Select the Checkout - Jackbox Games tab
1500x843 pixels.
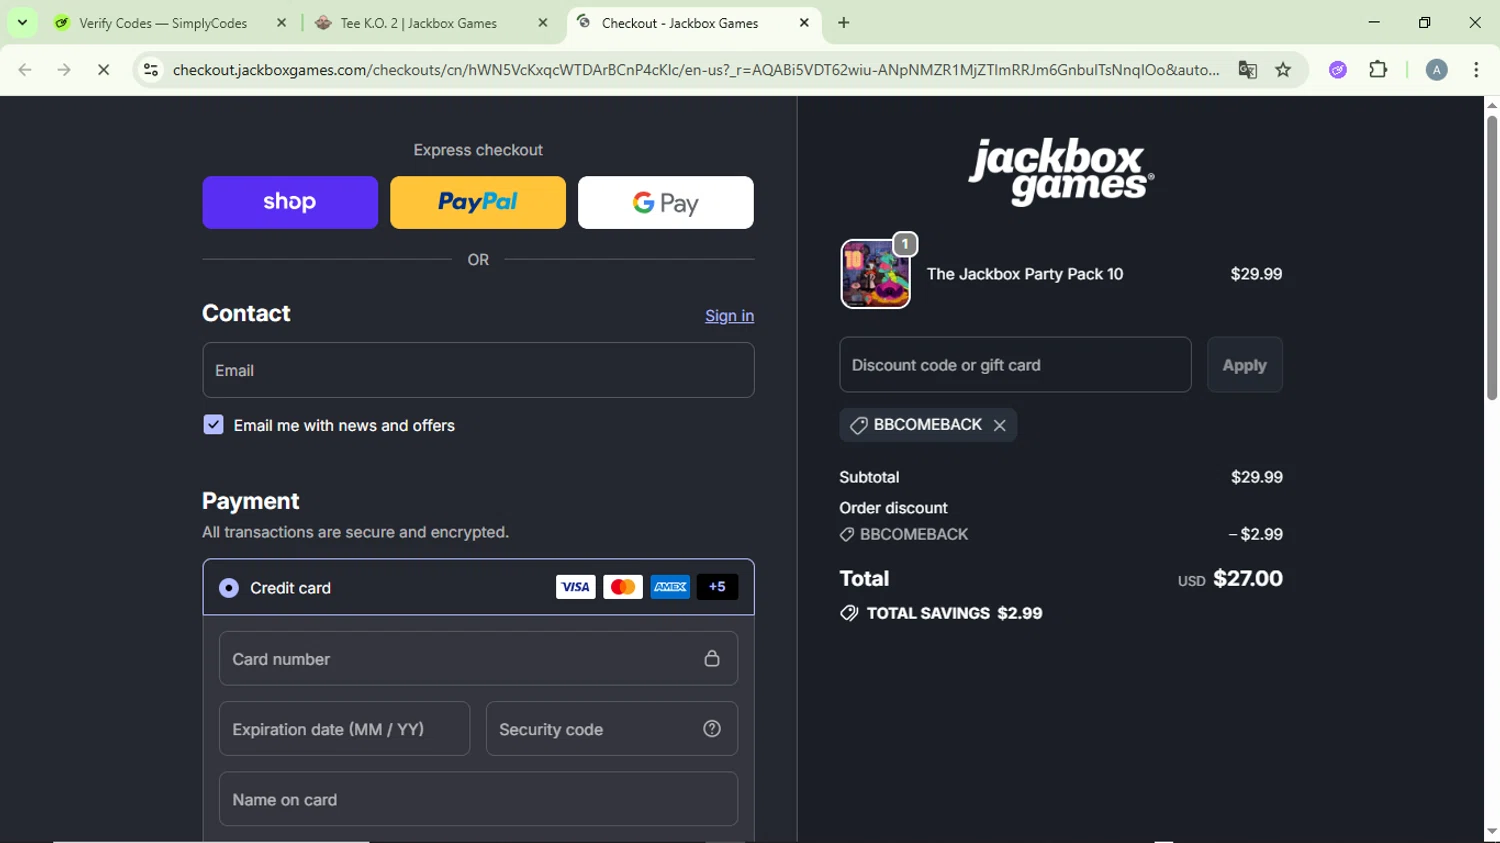pos(680,23)
